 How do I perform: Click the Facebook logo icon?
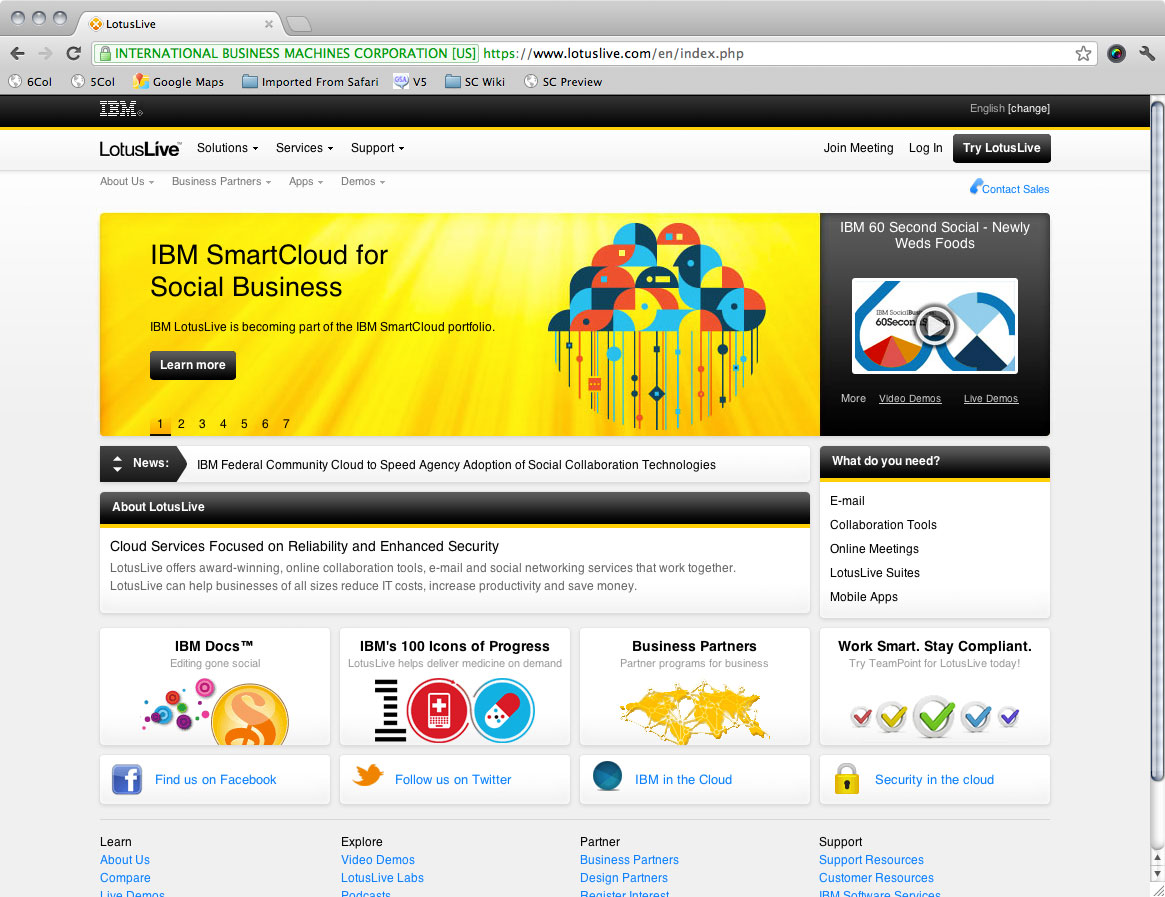tap(127, 779)
